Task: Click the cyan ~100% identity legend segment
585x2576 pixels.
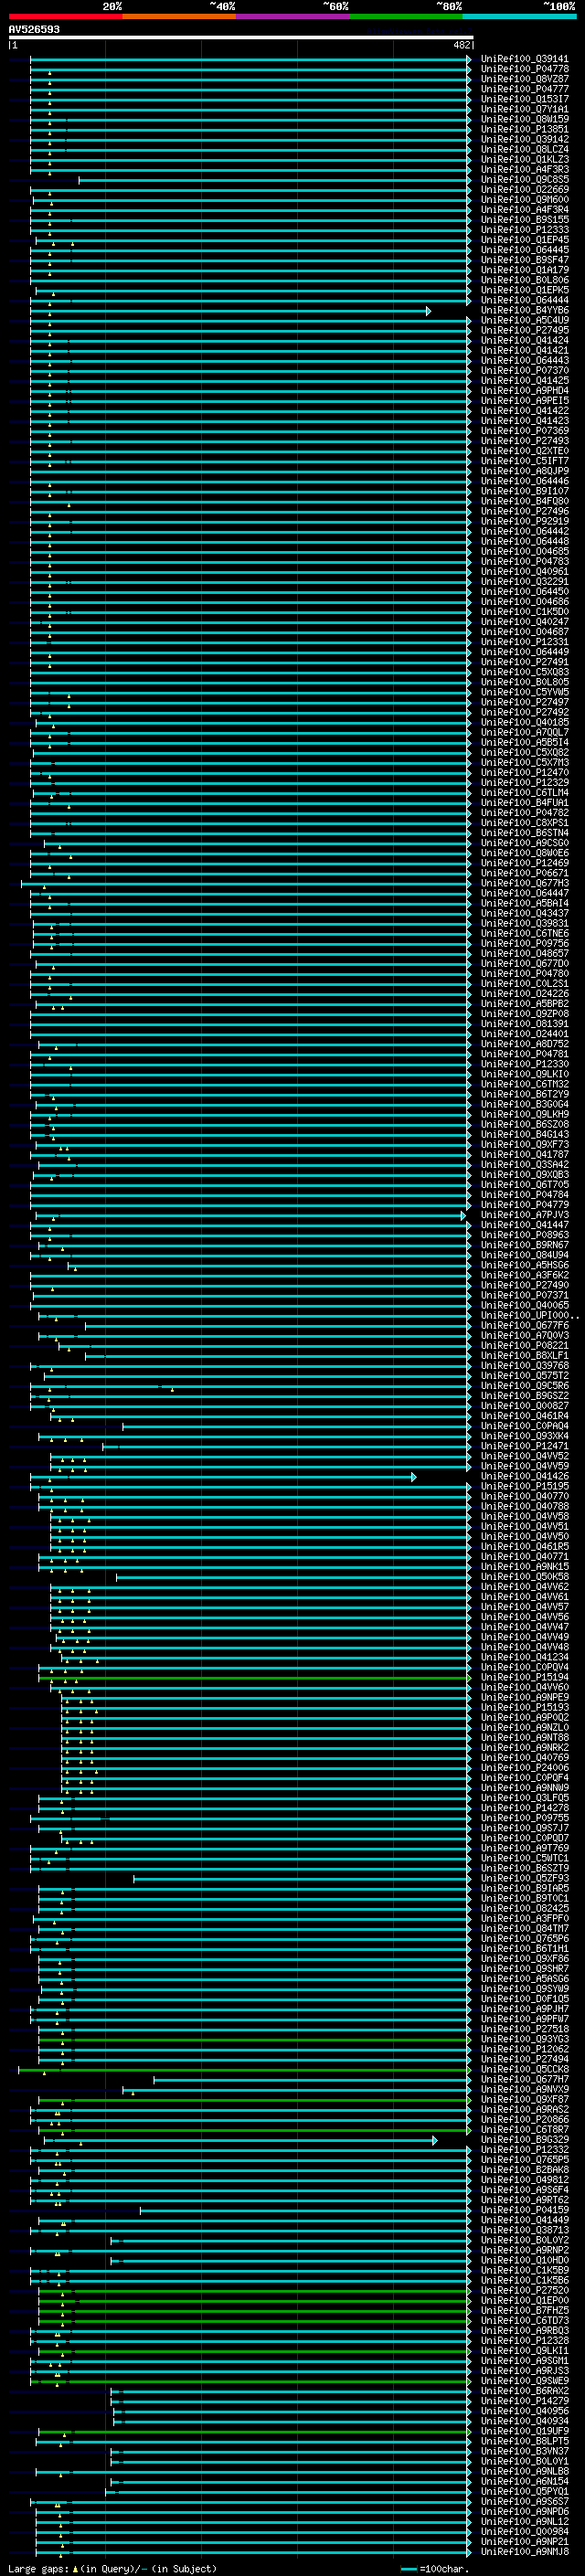Action: (x=519, y=16)
